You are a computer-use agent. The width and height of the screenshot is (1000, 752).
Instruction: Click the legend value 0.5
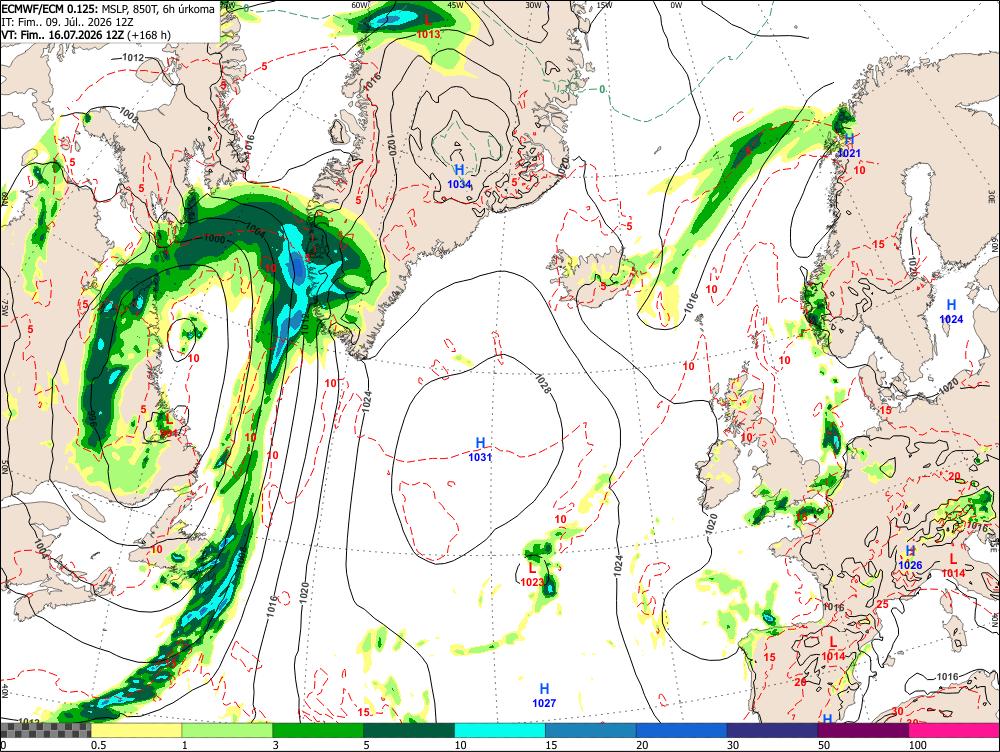[98, 745]
